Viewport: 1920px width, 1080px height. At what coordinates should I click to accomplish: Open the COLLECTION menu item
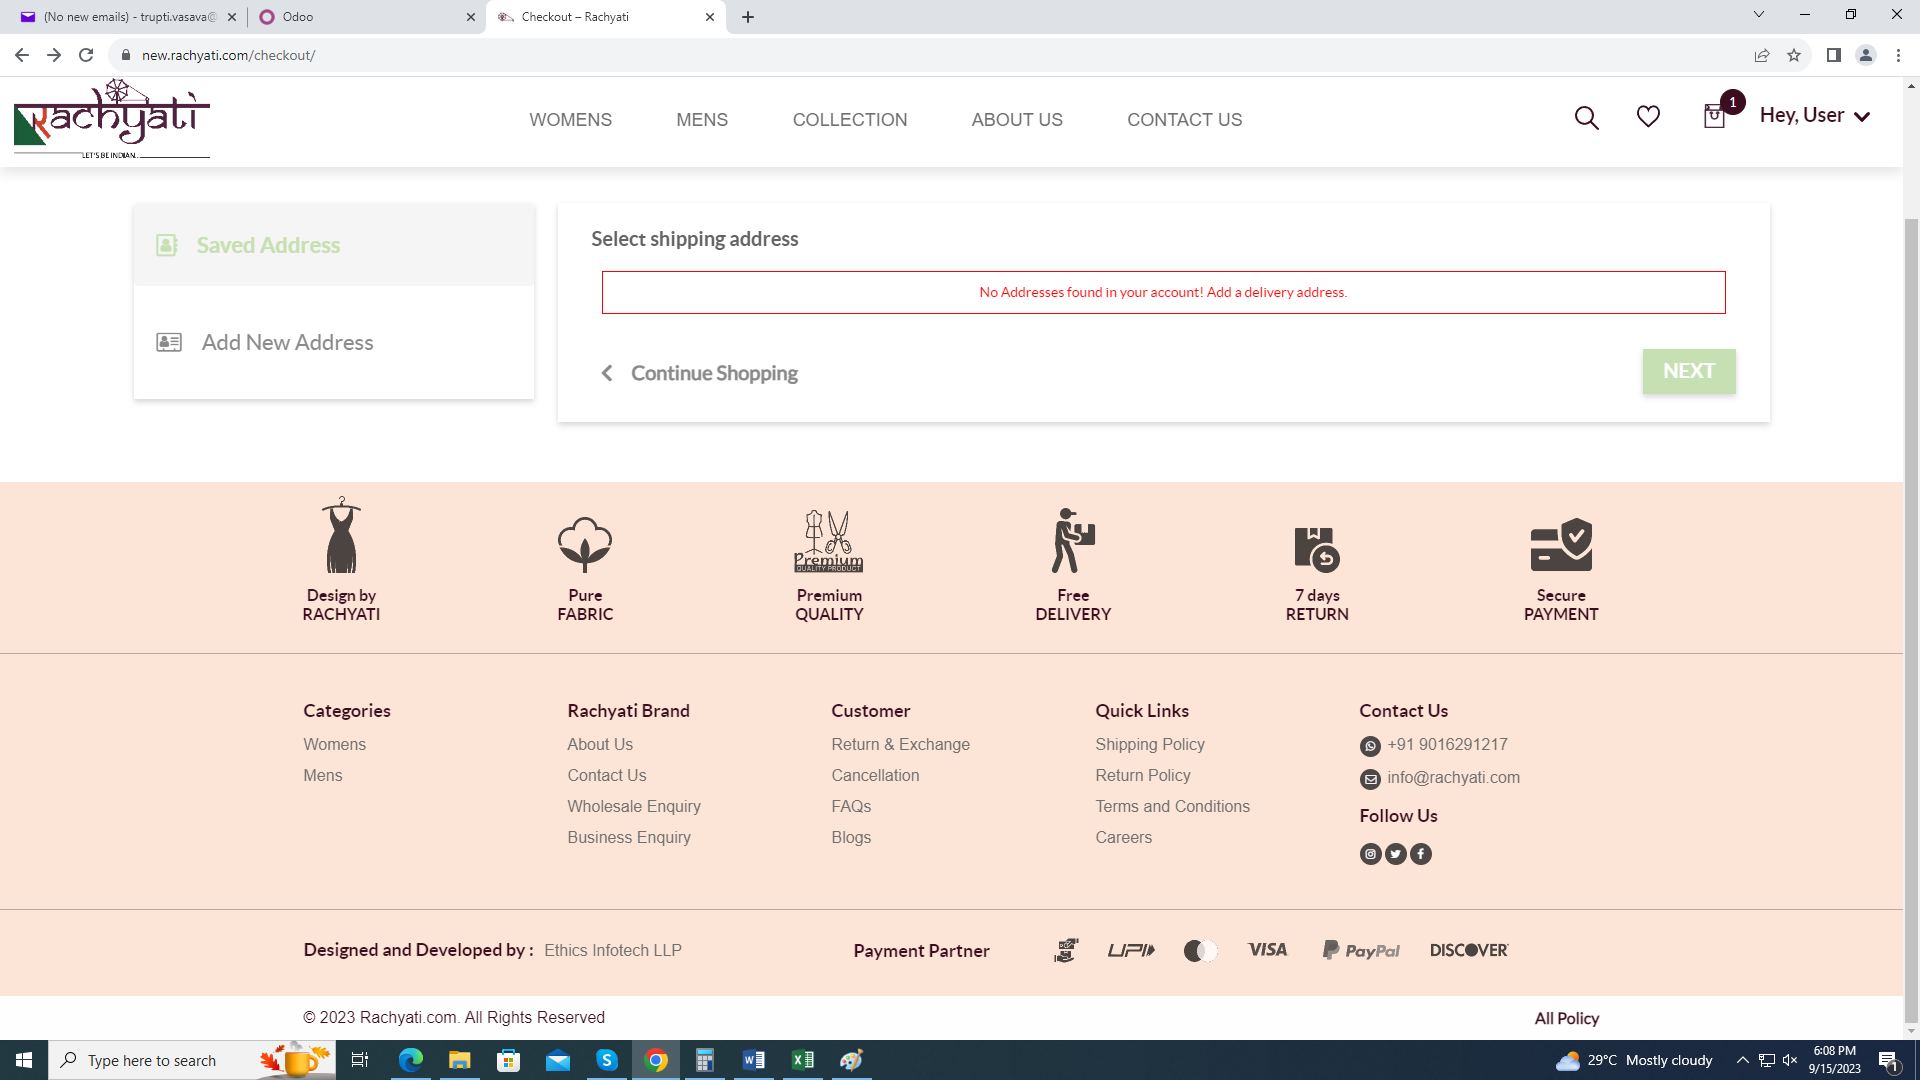pos(849,120)
